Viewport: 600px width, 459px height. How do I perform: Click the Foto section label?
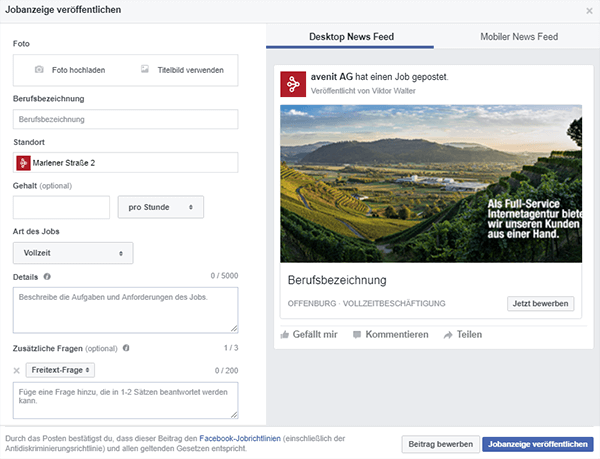(x=21, y=44)
